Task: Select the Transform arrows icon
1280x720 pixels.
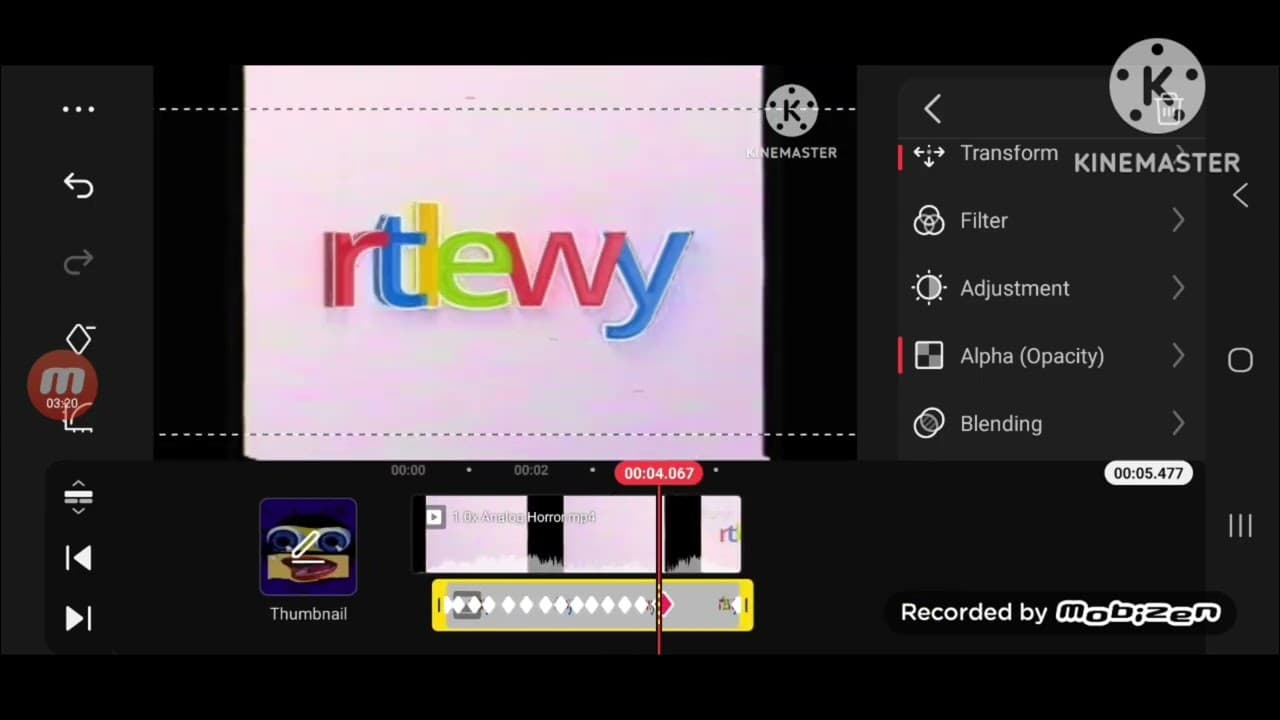Action: pos(929,154)
